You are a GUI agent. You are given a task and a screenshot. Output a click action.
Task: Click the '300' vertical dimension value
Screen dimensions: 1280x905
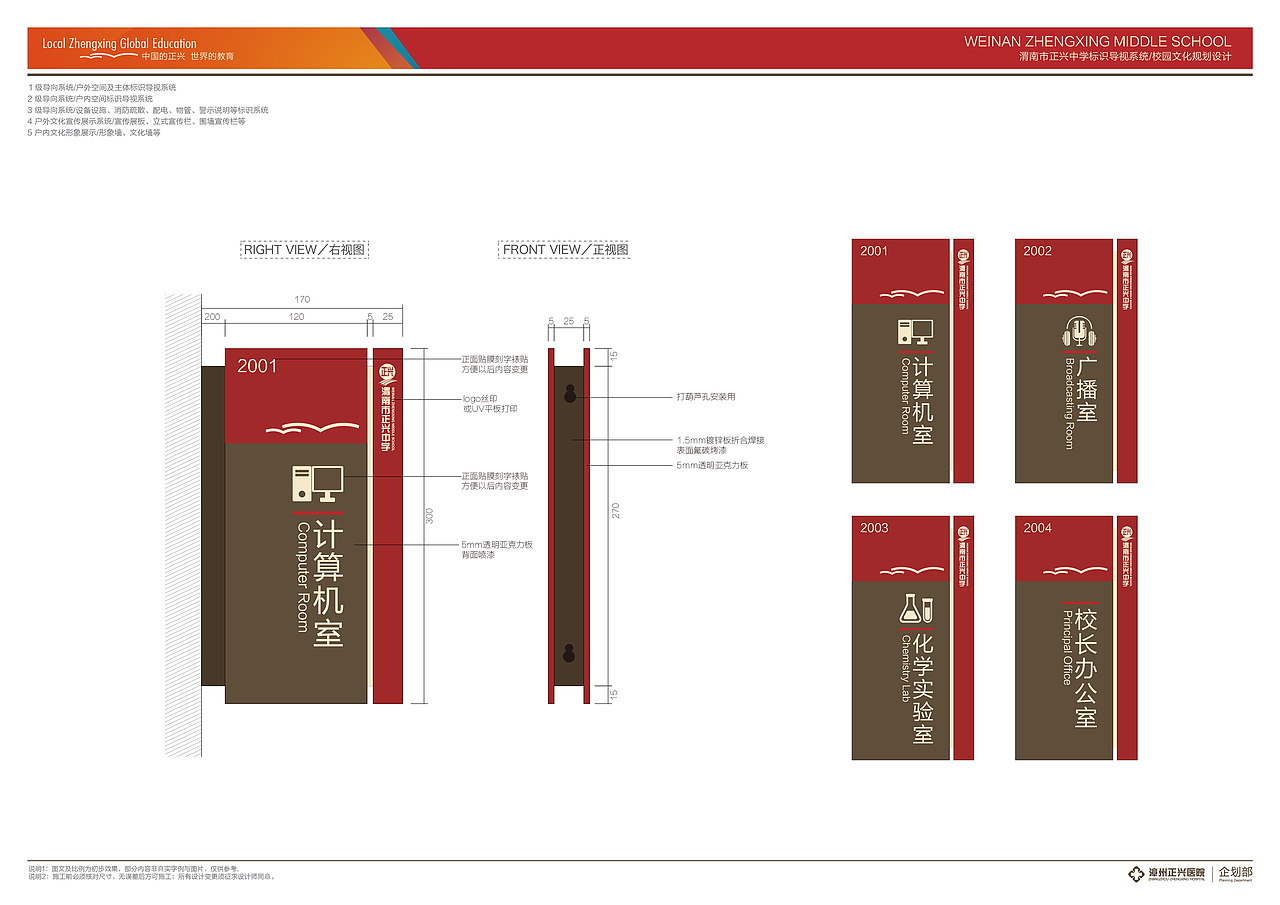tap(430, 516)
